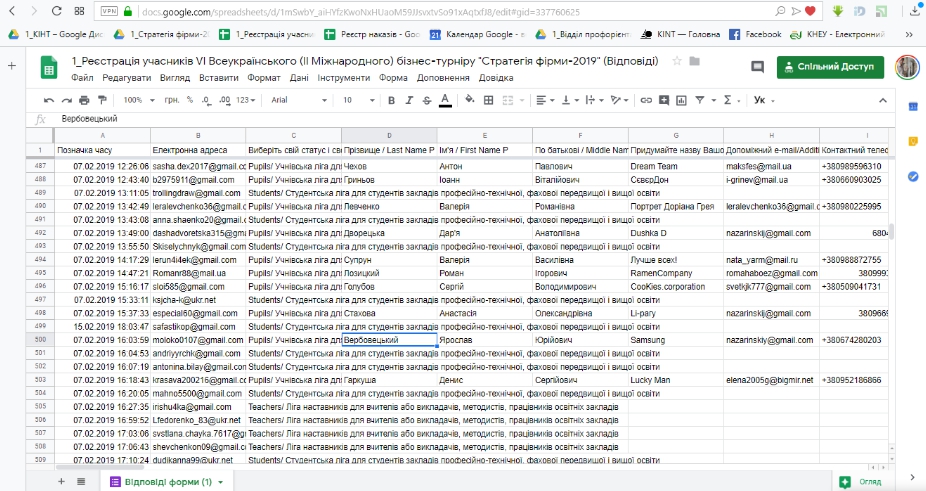
Task: Click the print icon
Action: [x=83, y=100]
